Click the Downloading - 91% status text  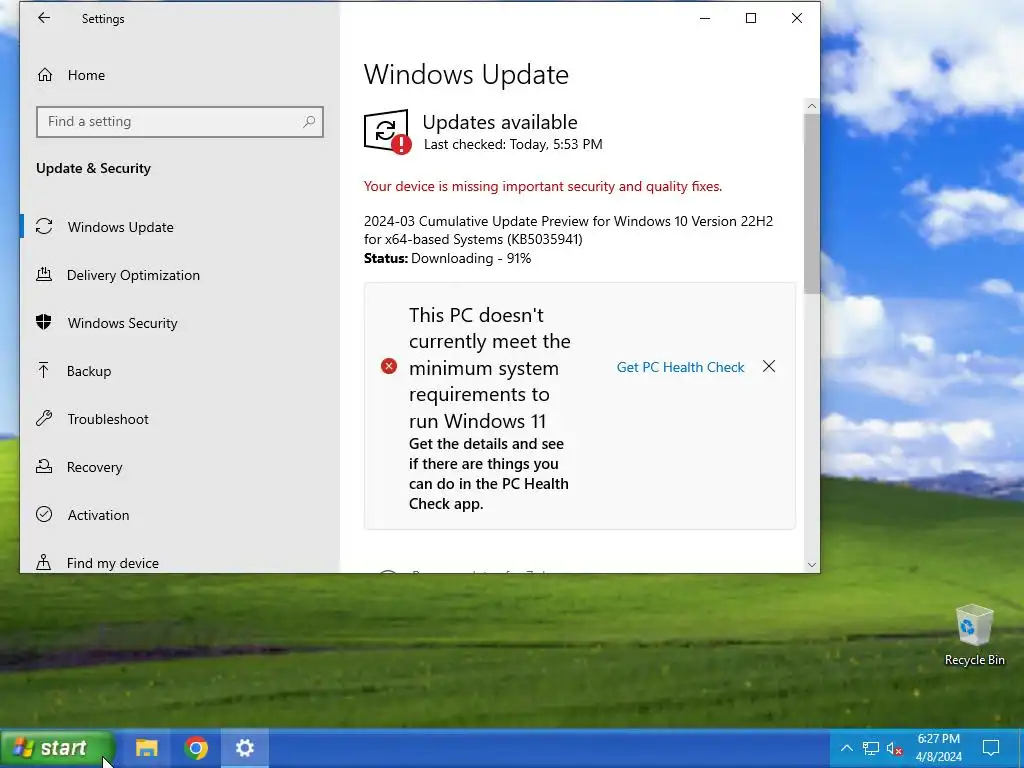(x=471, y=258)
